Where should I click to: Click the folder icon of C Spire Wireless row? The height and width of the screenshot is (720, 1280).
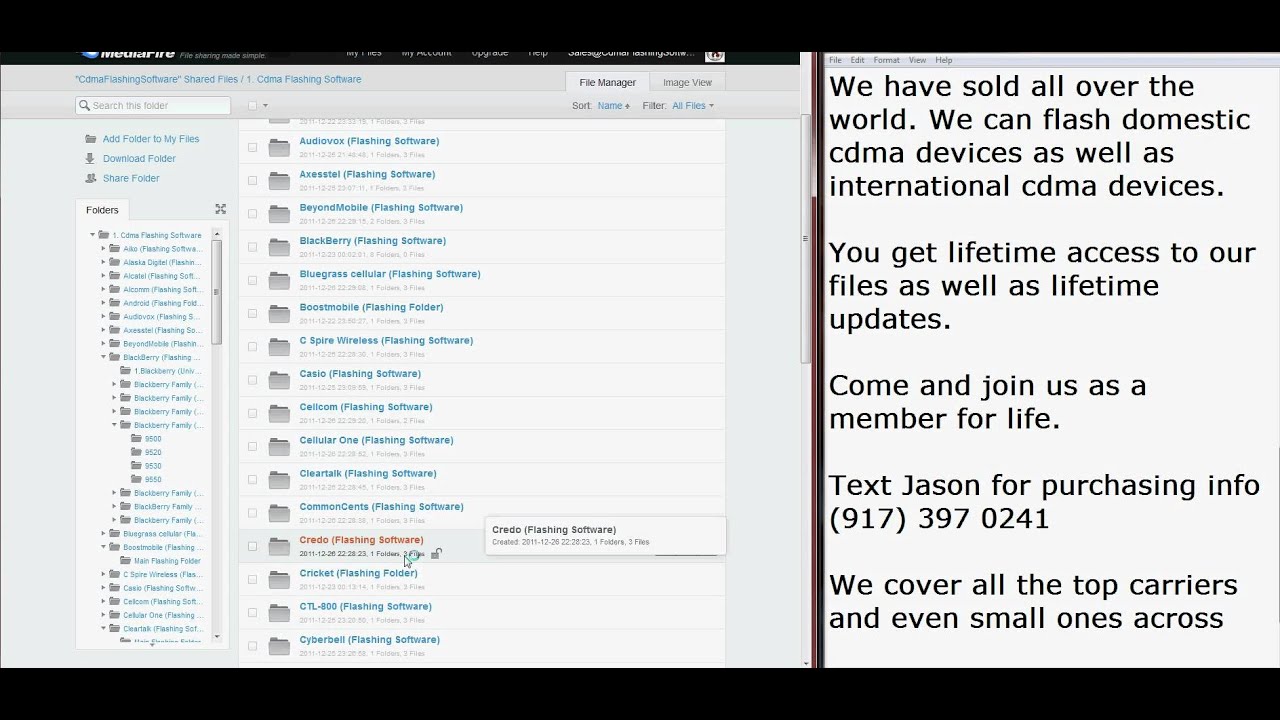click(279, 347)
